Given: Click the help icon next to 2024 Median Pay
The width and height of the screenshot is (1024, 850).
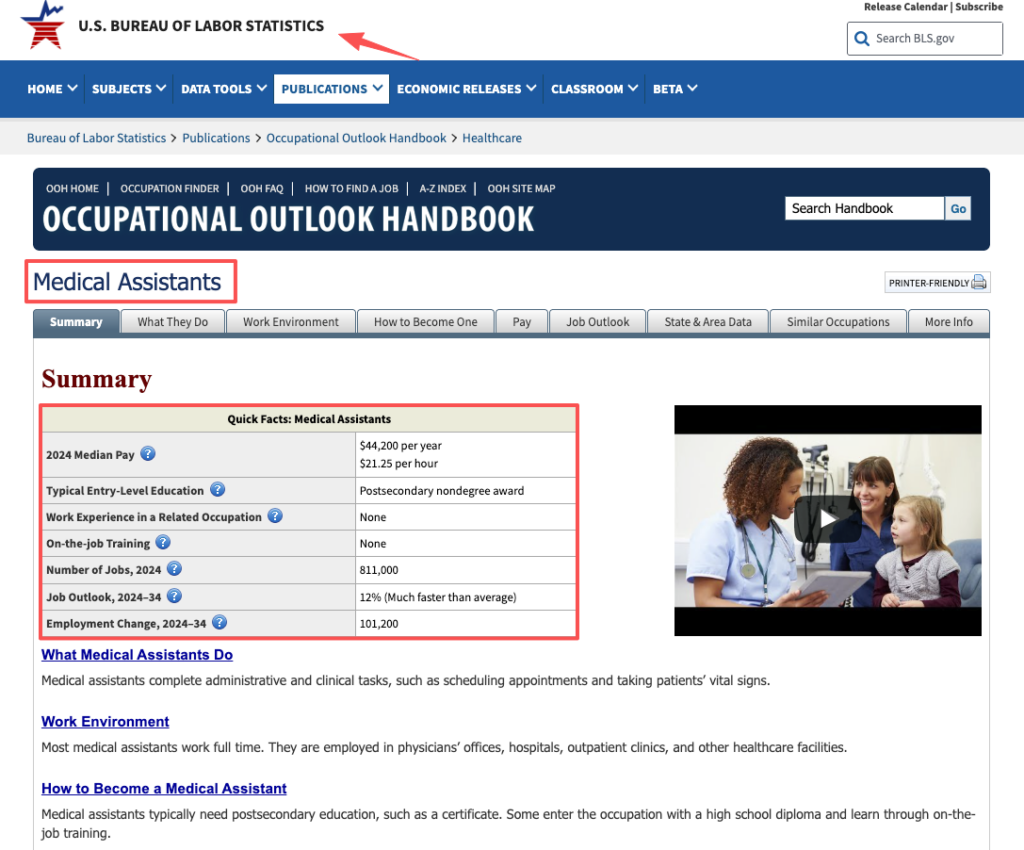Looking at the screenshot, I should pyautogui.click(x=148, y=453).
